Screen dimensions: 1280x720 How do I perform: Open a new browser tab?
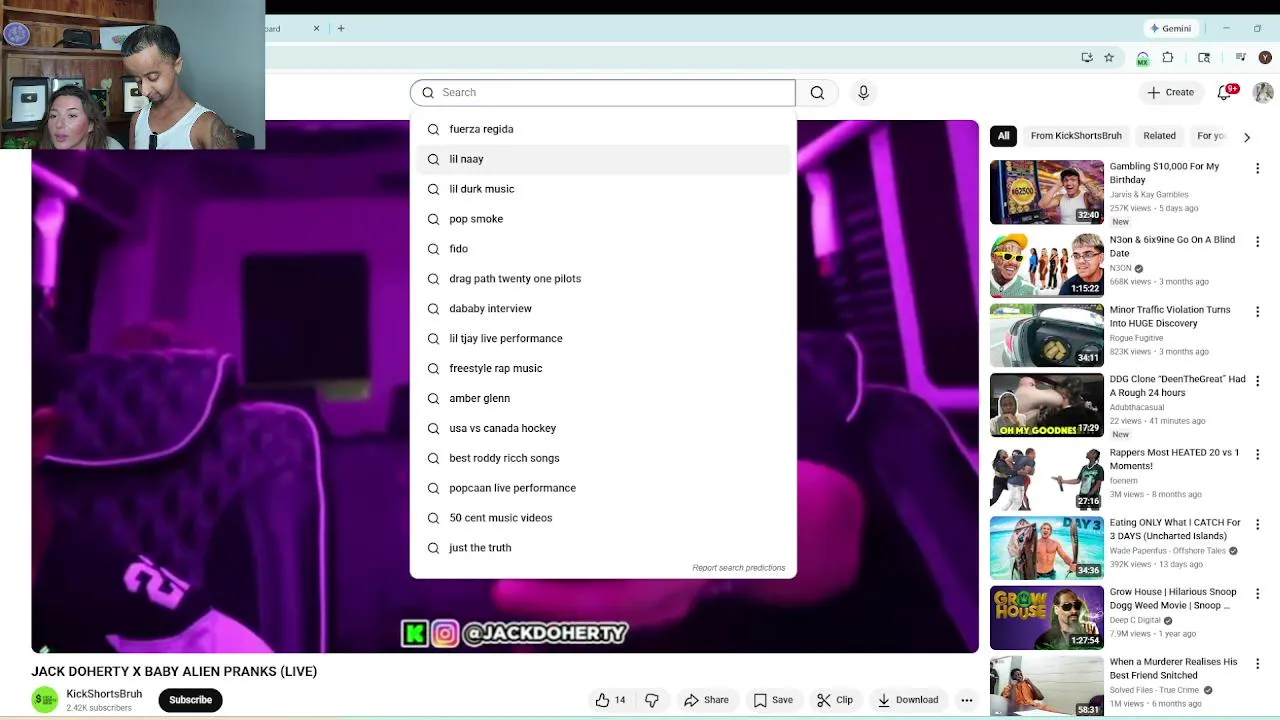[x=341, y=28]
